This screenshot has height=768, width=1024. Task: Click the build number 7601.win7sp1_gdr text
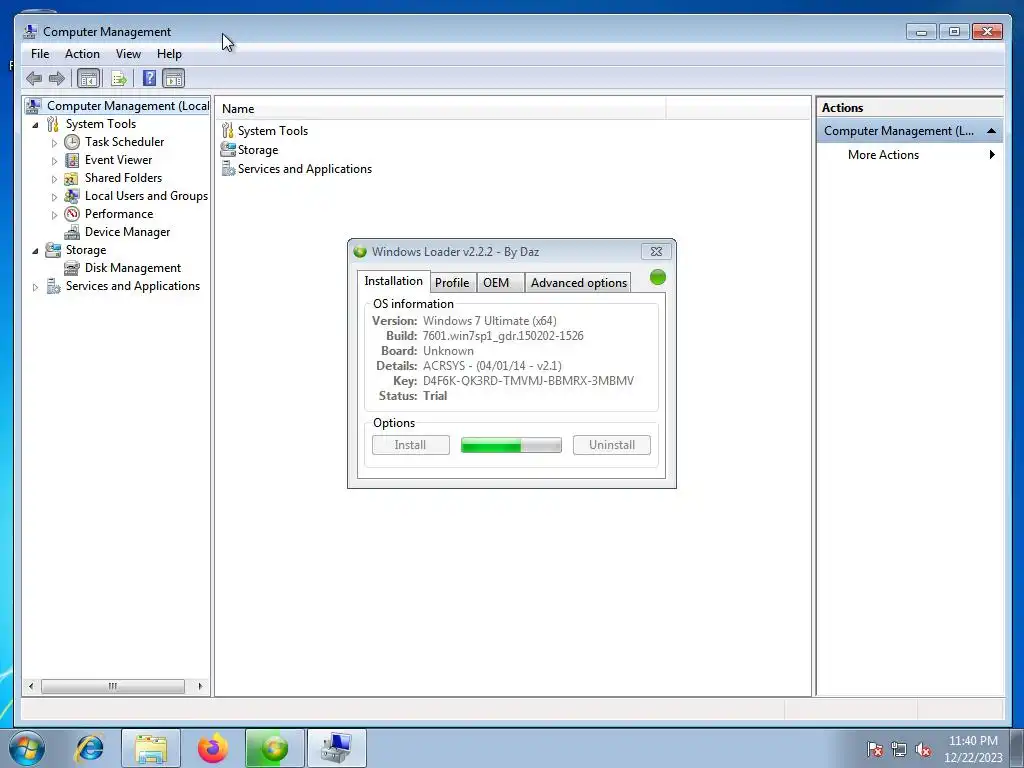[503, 336]
